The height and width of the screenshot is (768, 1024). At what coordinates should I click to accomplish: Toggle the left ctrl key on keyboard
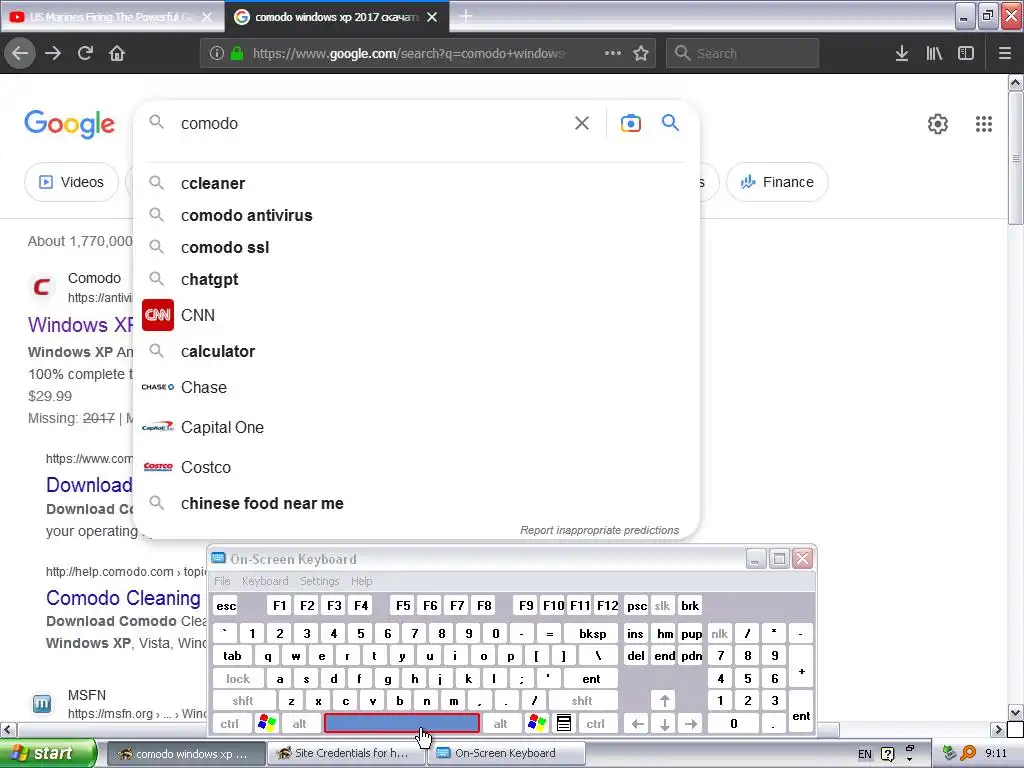pos(229,723)
